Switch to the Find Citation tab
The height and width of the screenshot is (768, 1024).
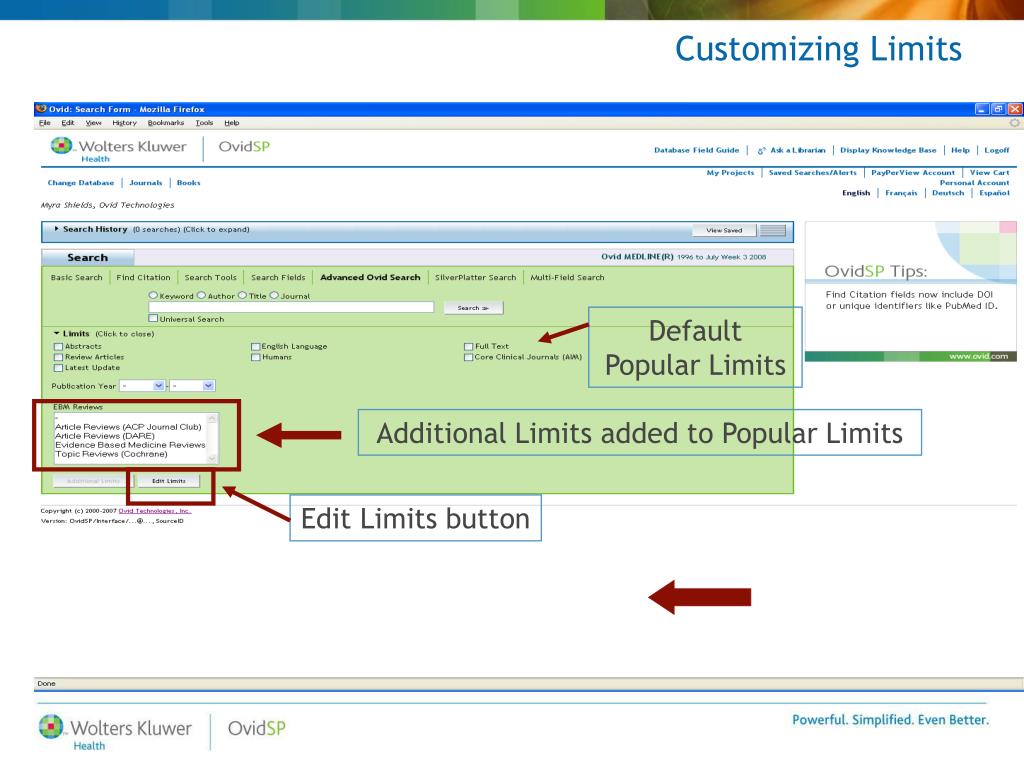pyautogui.click(x=143, y=278)
